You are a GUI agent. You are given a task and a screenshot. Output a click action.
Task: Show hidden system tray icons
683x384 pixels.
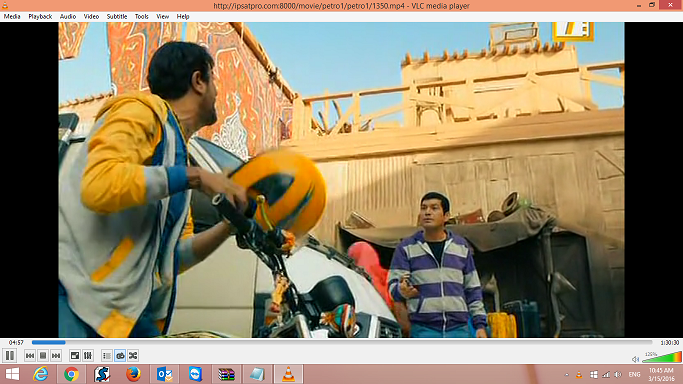point(566,374)
